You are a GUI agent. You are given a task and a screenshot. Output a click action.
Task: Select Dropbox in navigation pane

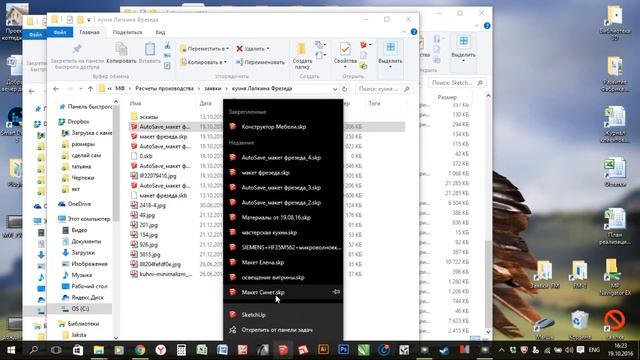pos(78,122)
